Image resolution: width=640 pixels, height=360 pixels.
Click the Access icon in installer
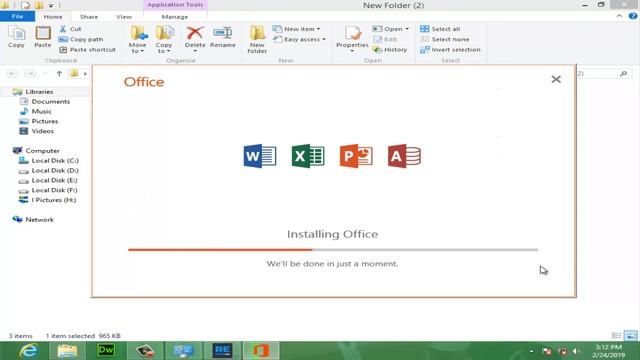click(404, 156)
